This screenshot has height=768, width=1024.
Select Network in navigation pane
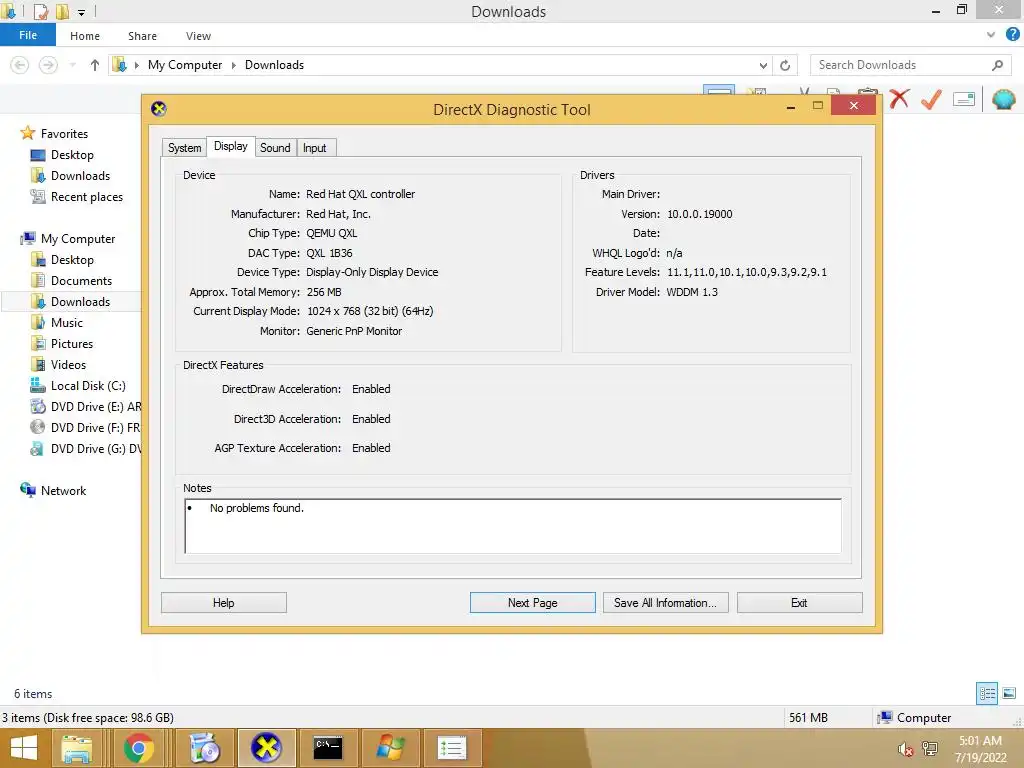pos(63,490)
